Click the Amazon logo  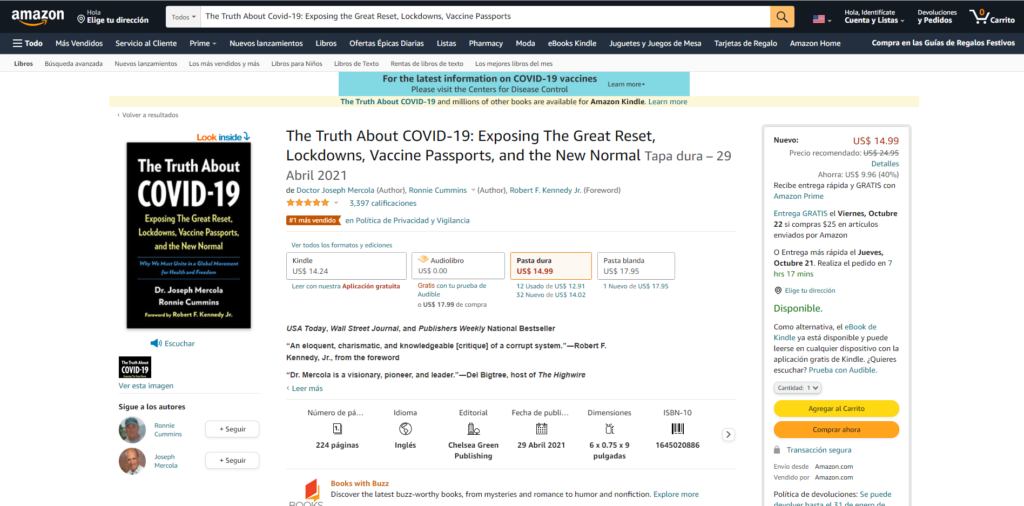point(37,17)
